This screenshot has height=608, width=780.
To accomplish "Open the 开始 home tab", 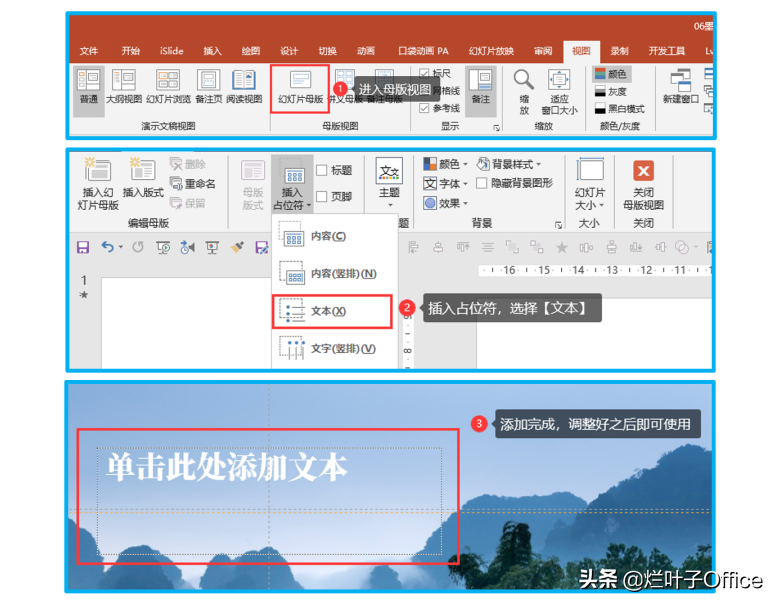I will [130, 51].
